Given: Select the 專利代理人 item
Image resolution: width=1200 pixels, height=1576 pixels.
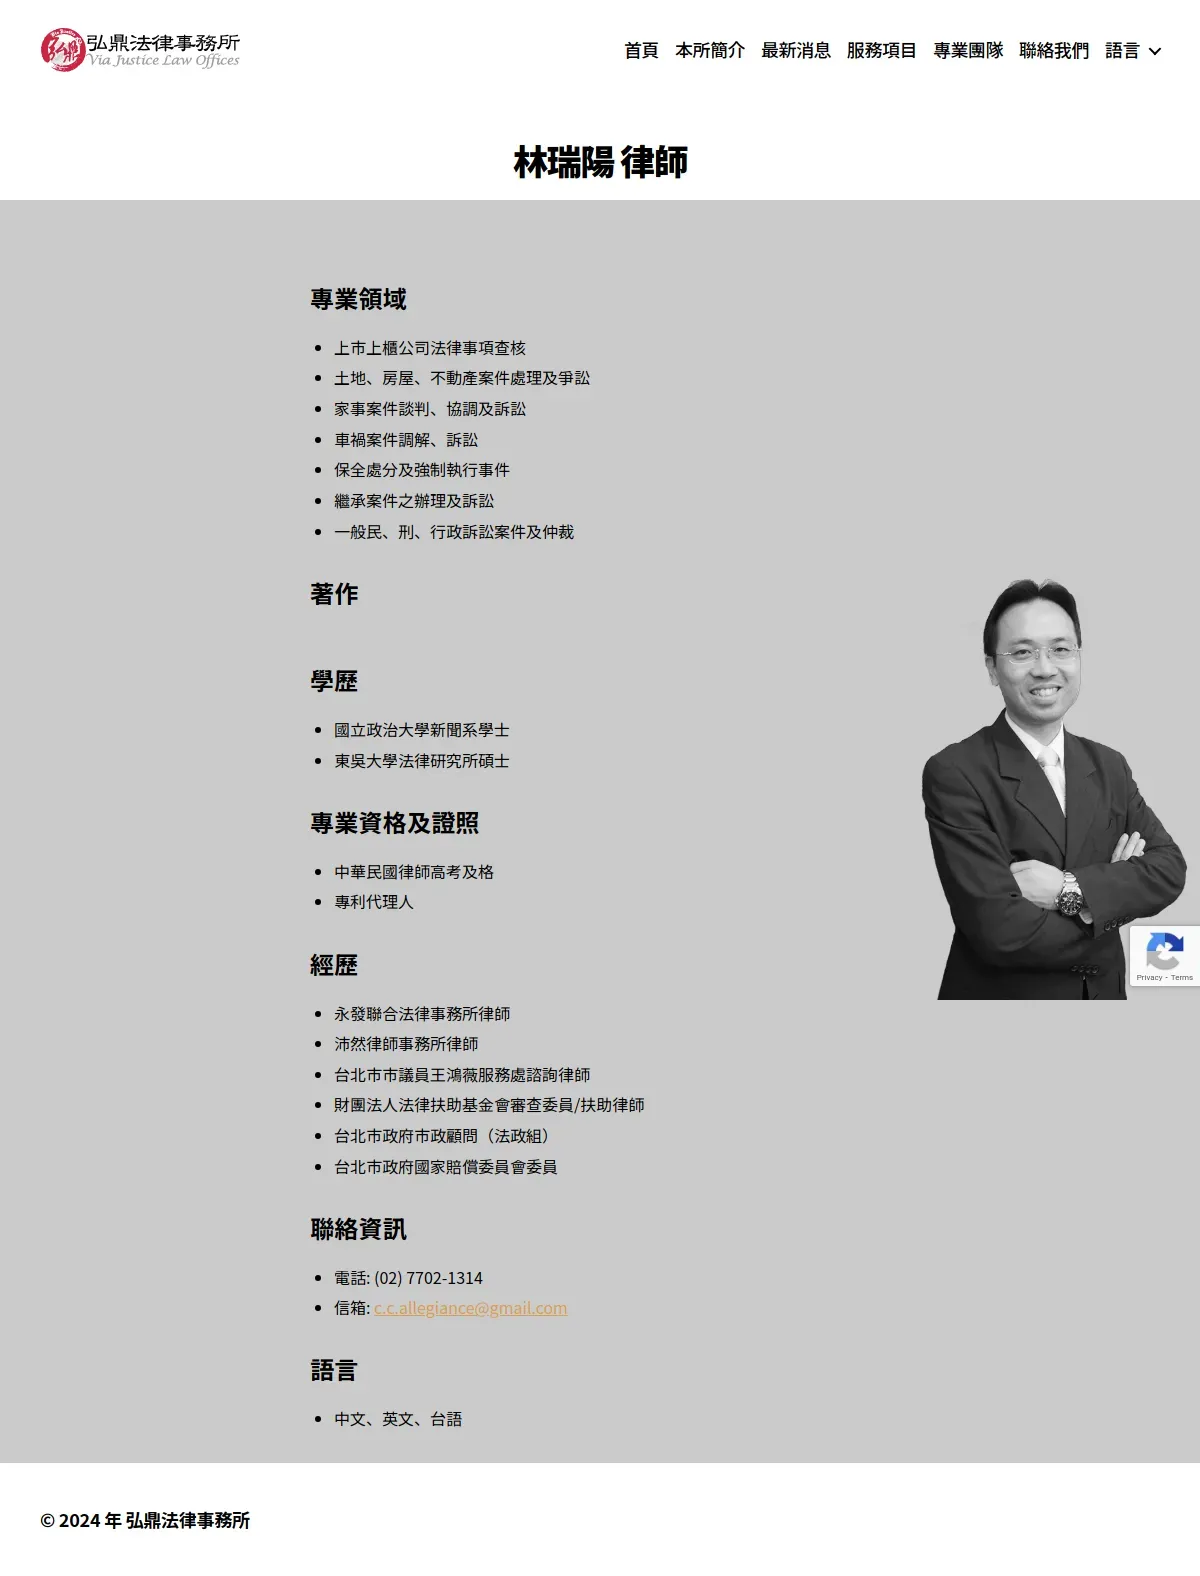Looking at the screenshot, I should (x=374, y=902).
